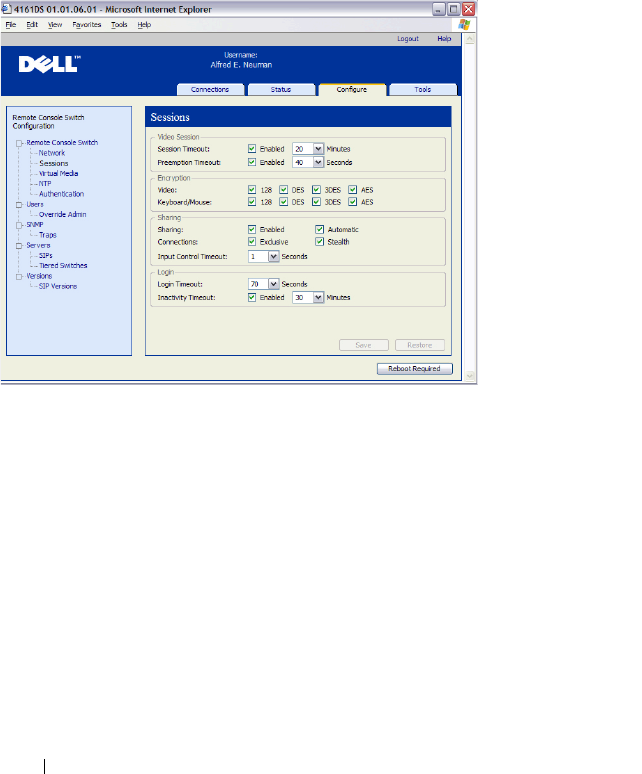Open the File menu

coord(11,25)
